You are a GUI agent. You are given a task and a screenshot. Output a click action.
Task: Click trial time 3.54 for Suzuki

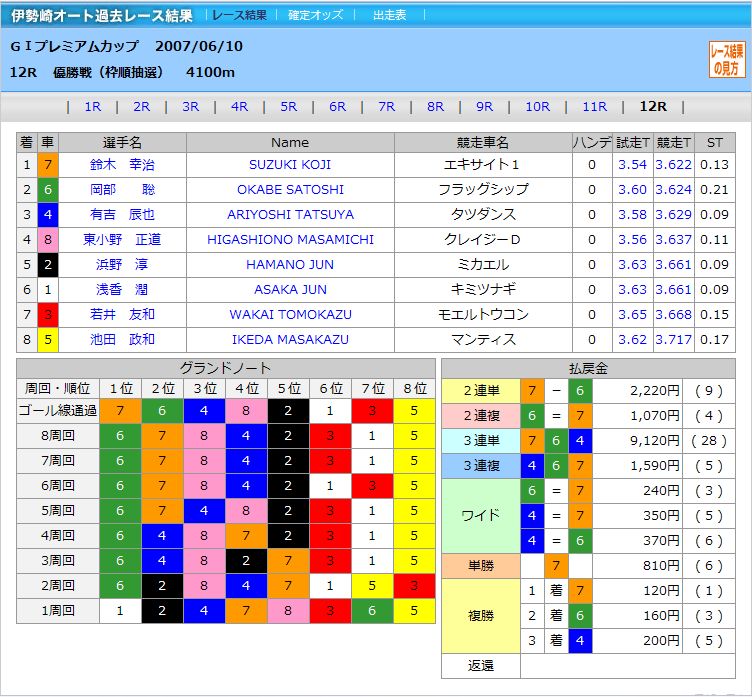click(632, 165)
